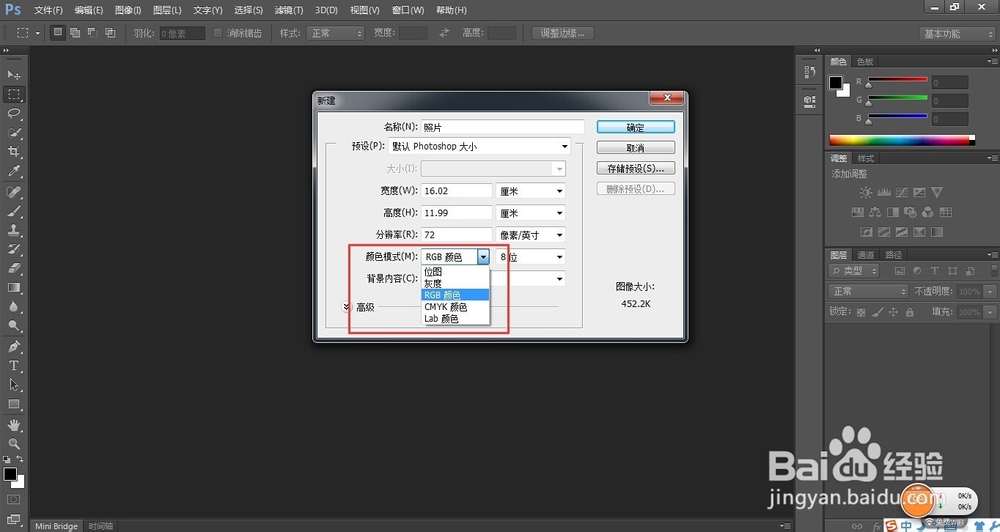Click the red R channel slider
This screenshot has height=532, width=1000.
coord(897,80)
